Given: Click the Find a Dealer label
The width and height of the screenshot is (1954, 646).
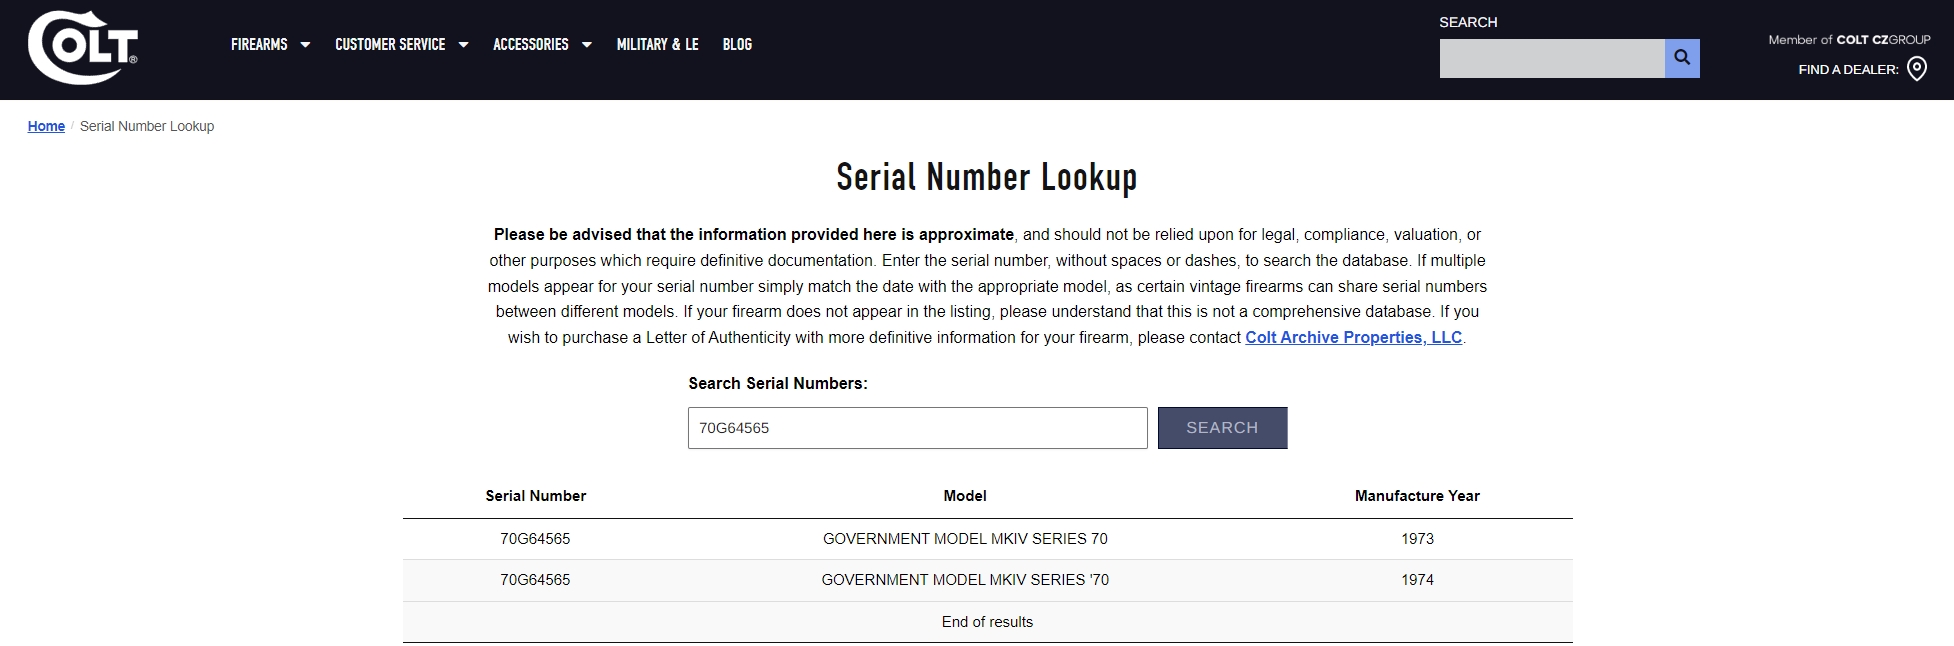Looking at the screenshot, I should [x=1847, y=69].
